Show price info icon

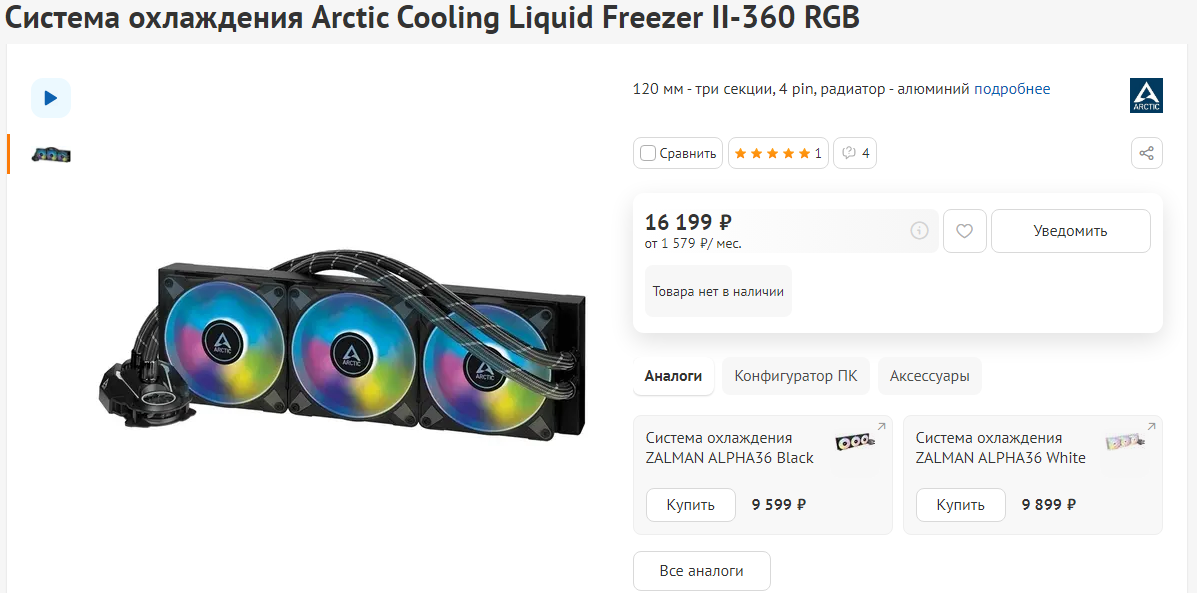click(x=919, y=231)
